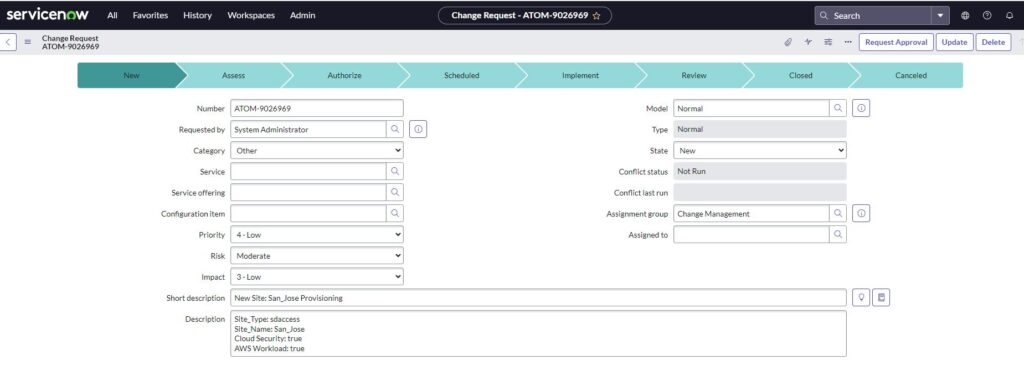Open the form context menu hamburger icon
The height and width of the screenshot is (365, 1024).
(x=27, y=42)
